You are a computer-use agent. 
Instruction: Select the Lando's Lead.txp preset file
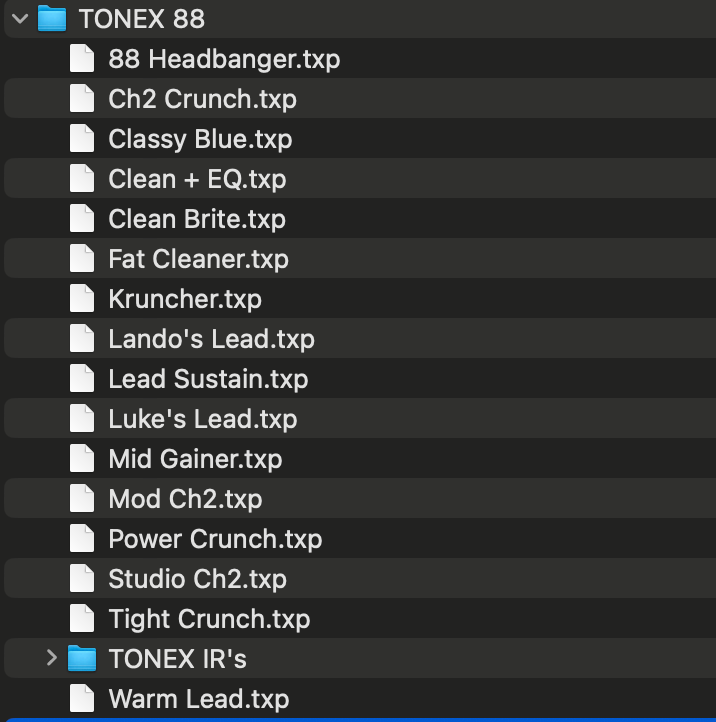[x=211, y=339]
